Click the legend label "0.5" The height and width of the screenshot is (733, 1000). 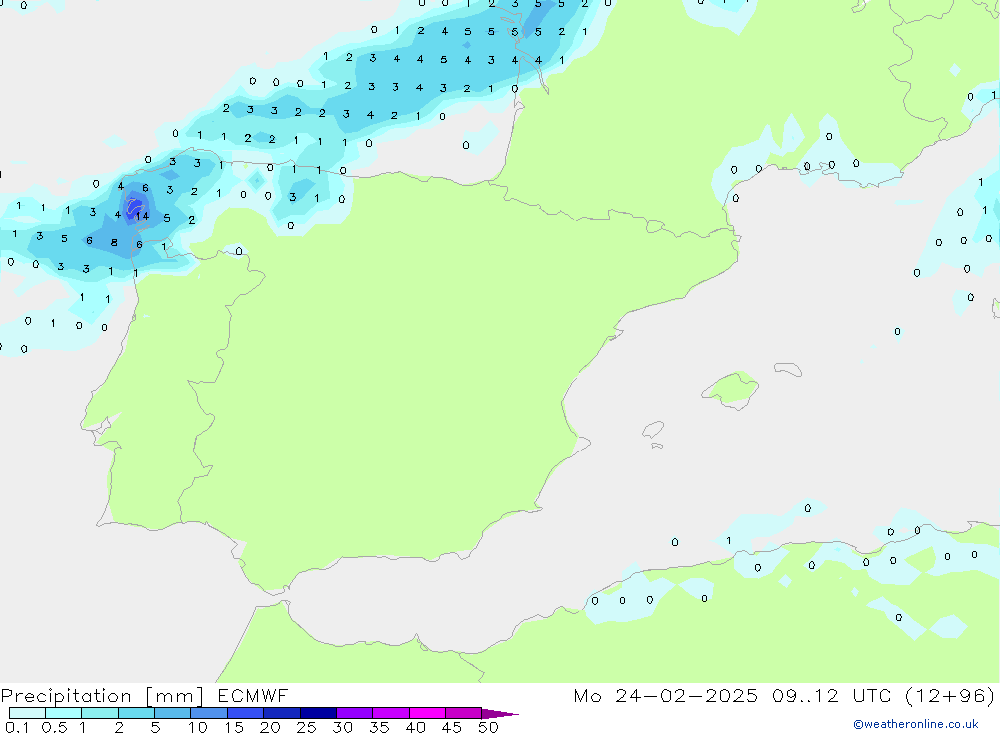[54, 727]
